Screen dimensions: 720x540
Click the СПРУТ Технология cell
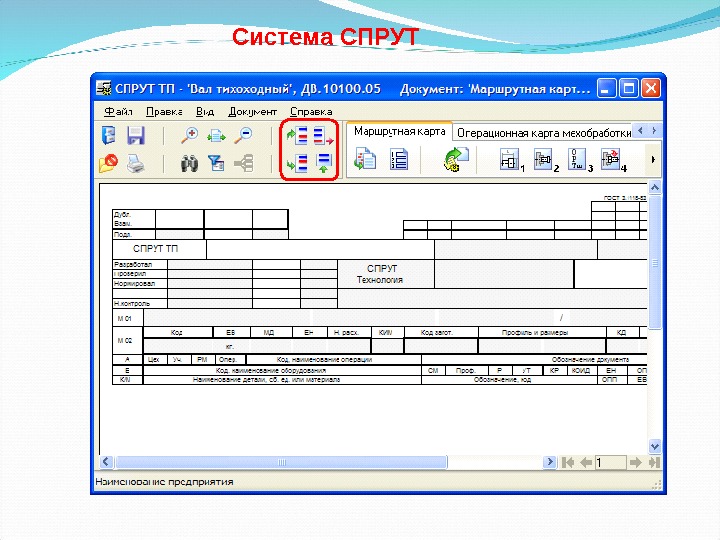pos(386,274)
